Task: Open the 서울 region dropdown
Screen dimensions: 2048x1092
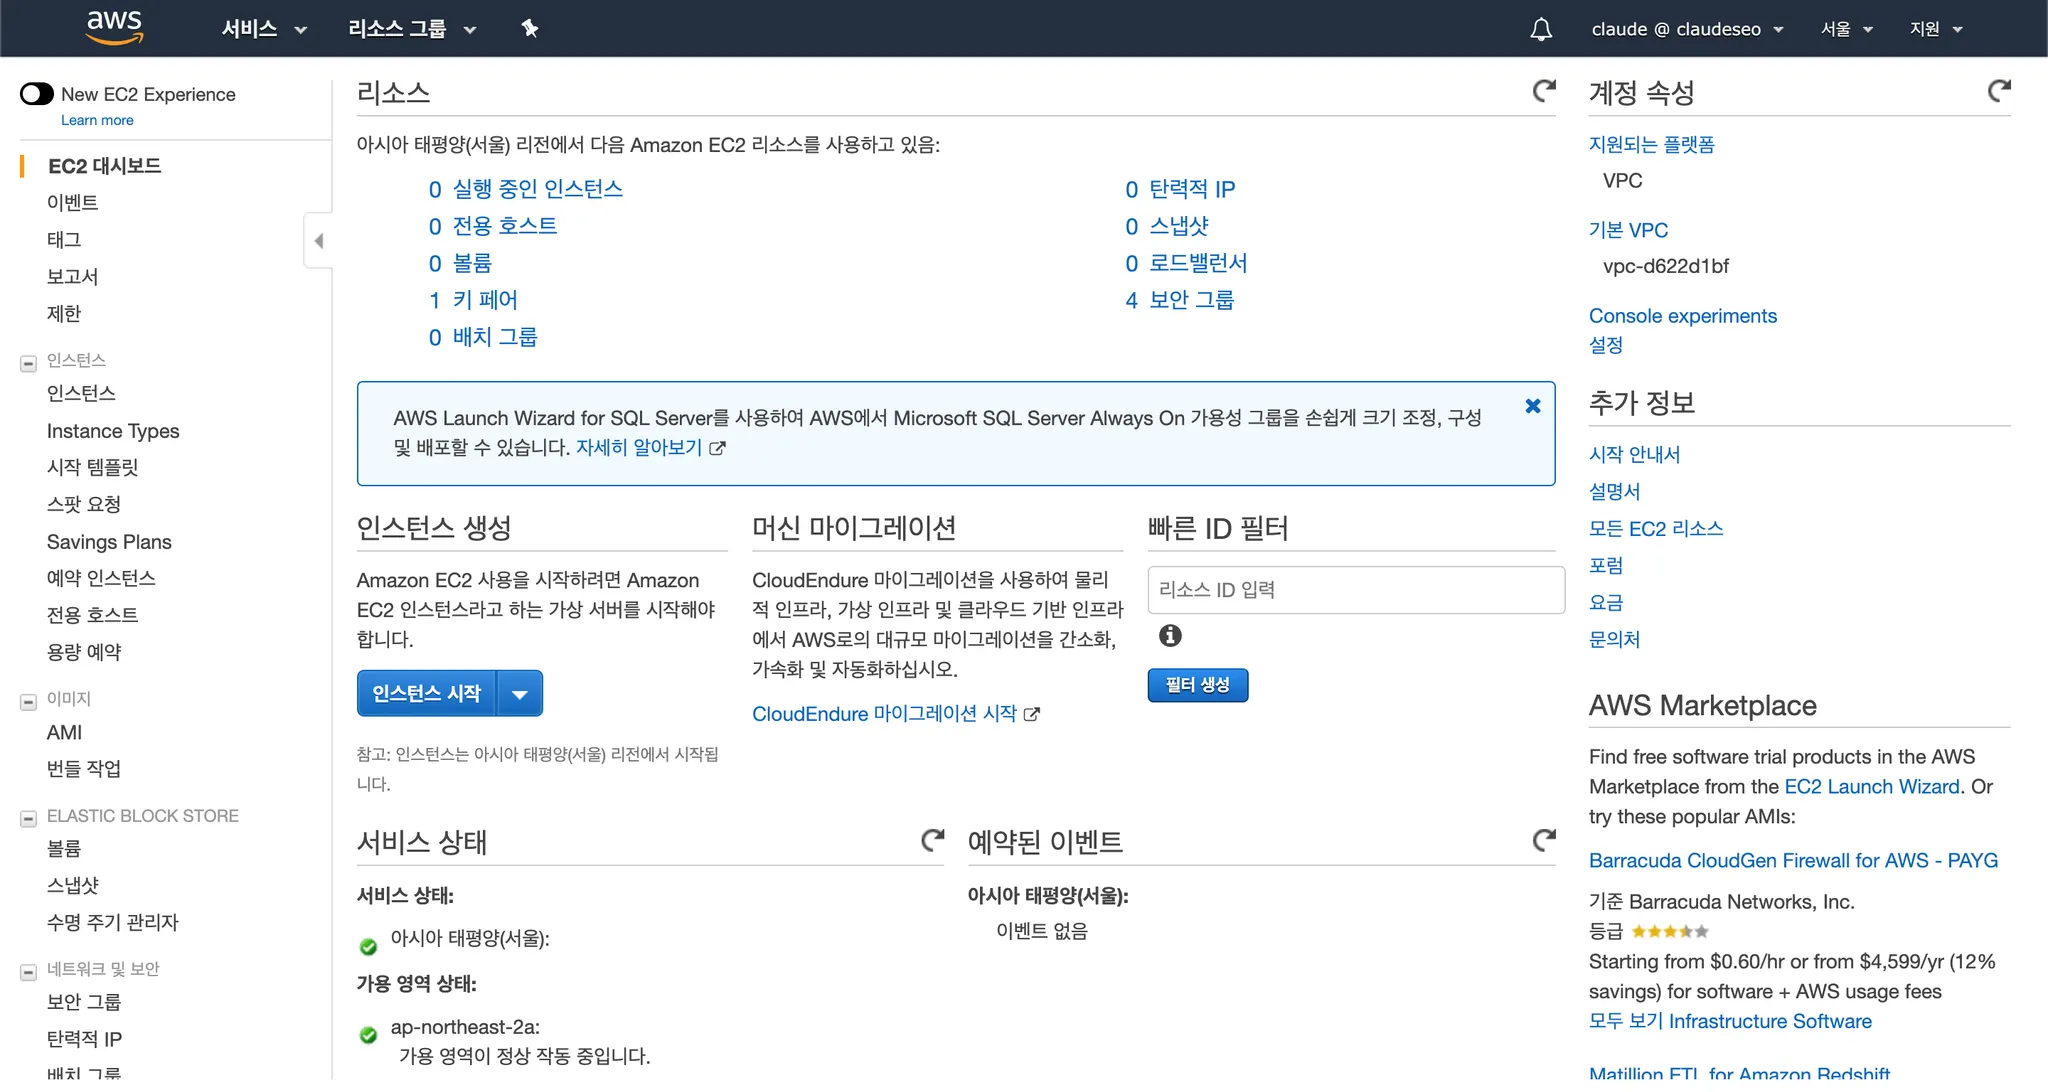Action: (x=1846, y=29)
